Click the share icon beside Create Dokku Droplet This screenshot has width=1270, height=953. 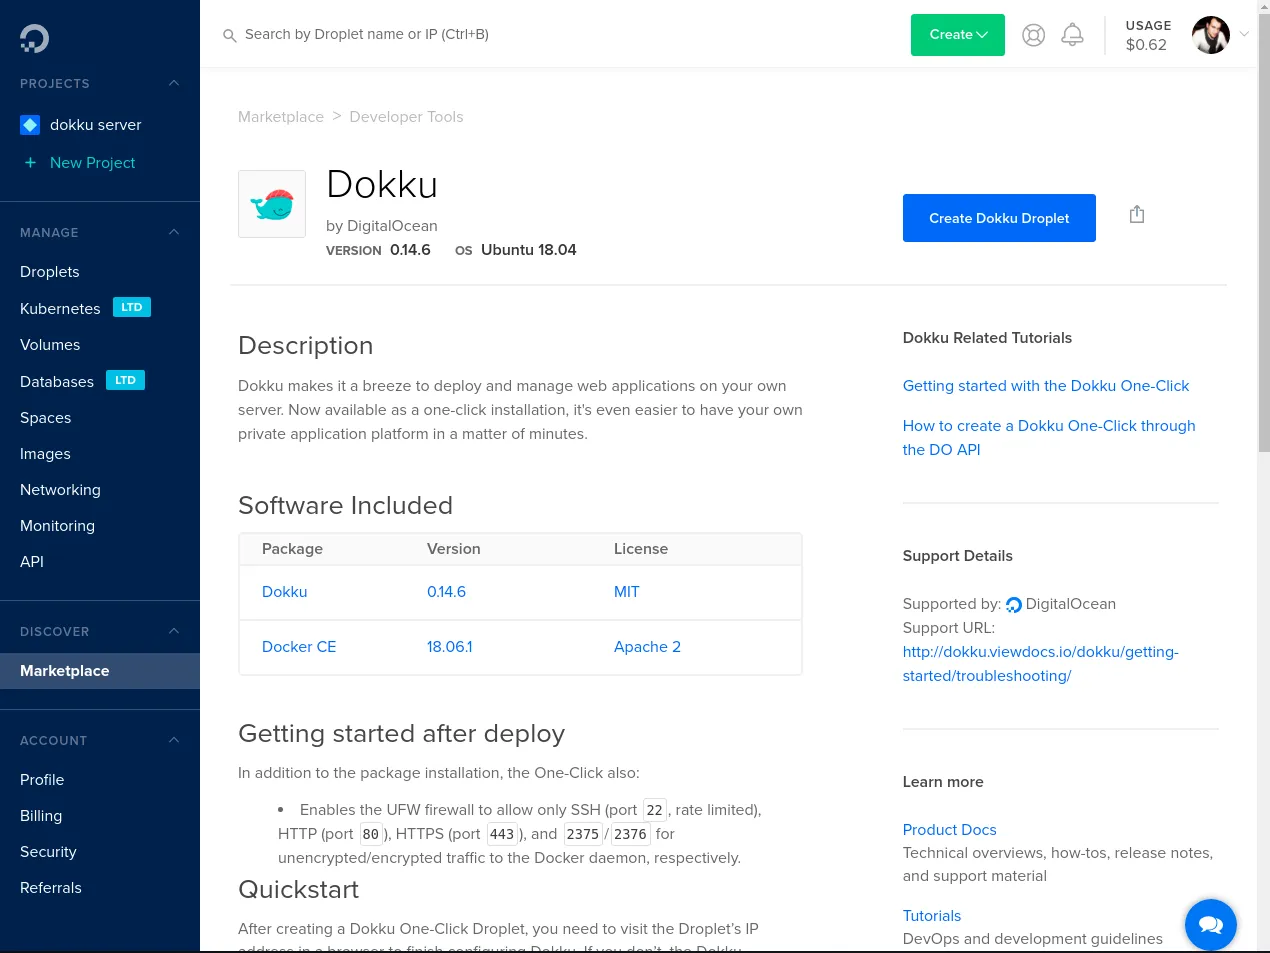[x=1136, y=214]
